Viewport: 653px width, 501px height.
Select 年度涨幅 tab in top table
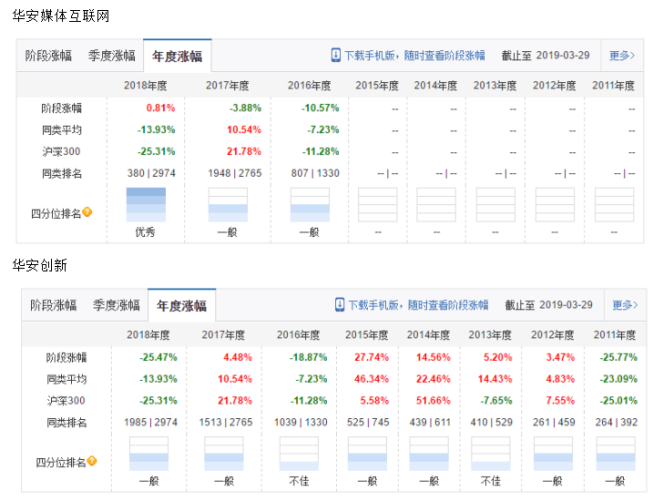pos(177,56)
